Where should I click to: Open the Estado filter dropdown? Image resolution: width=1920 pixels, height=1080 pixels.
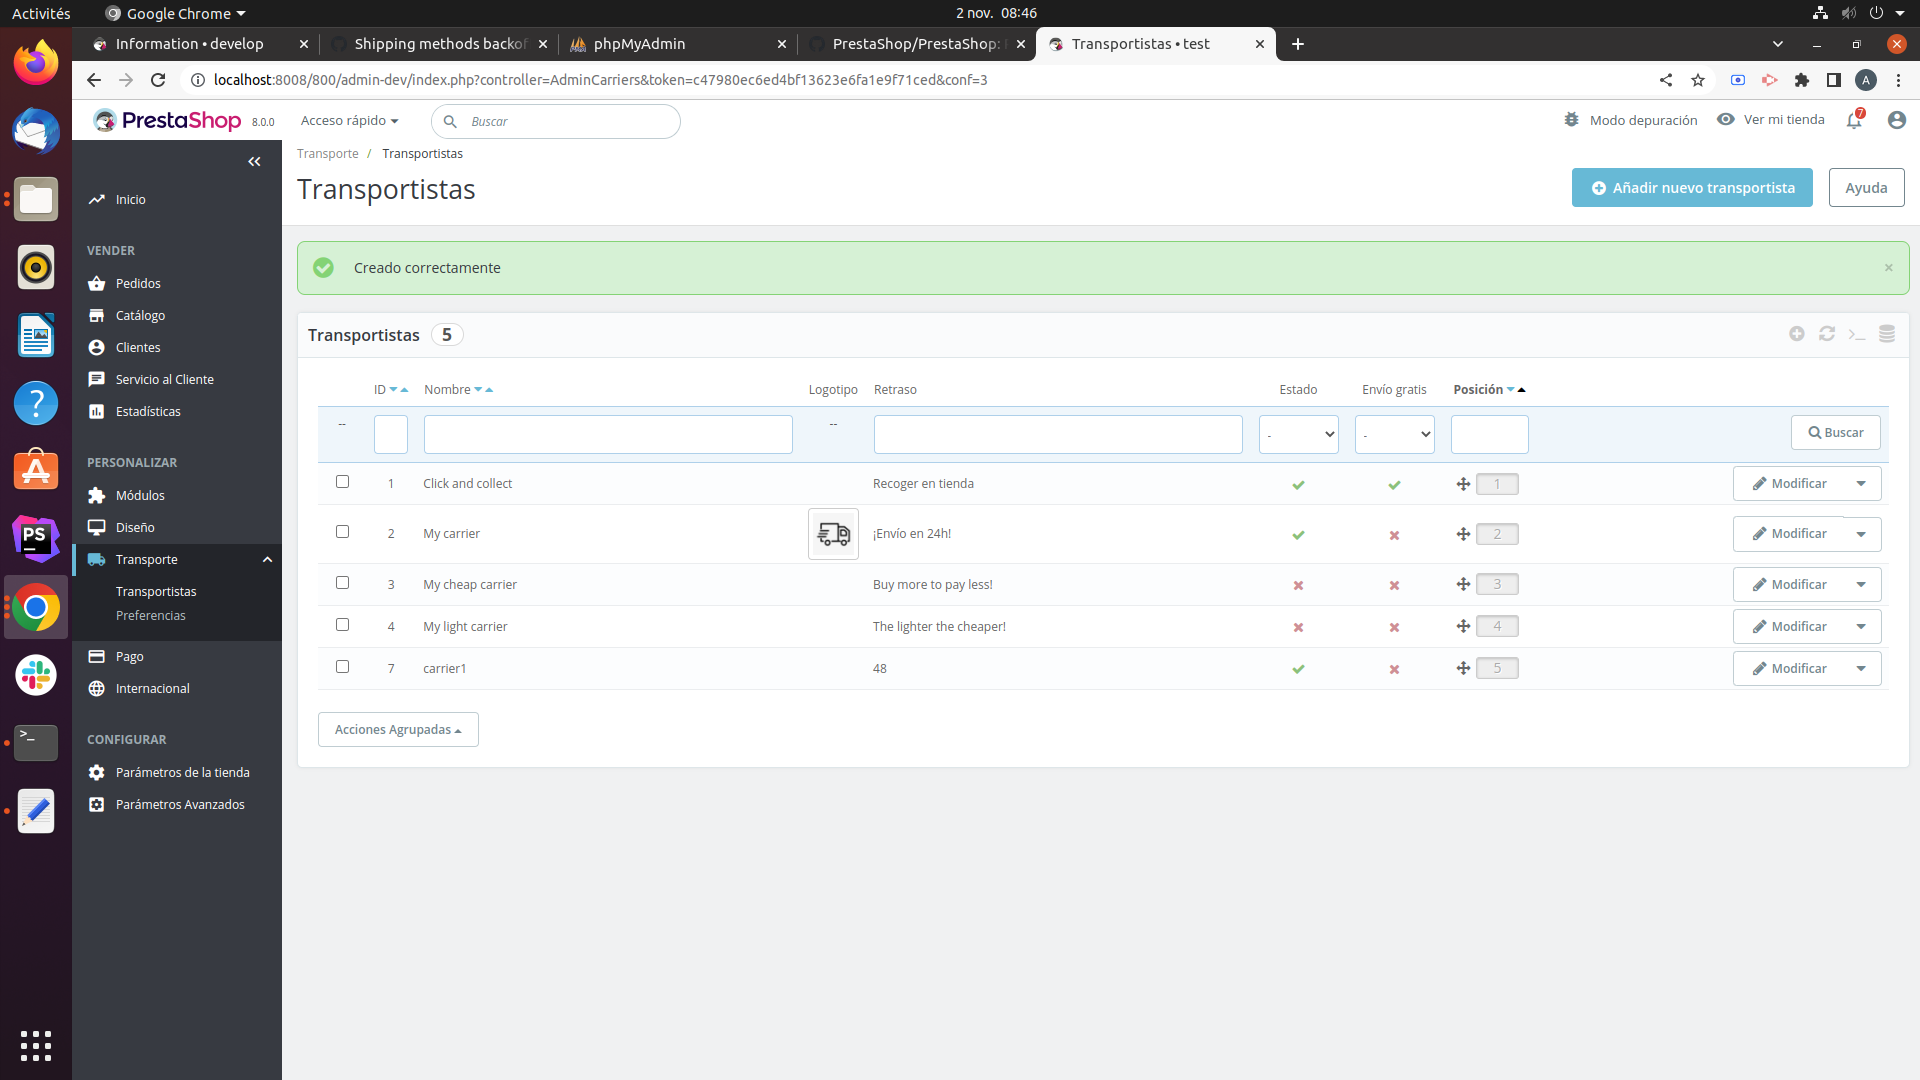click(1297, 434)
